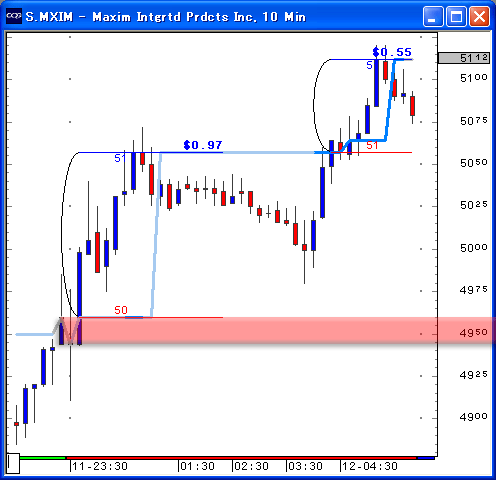The image size is (496, 480).
Task: Click the 49.00 price axis label
Action: tap(474, 417)
